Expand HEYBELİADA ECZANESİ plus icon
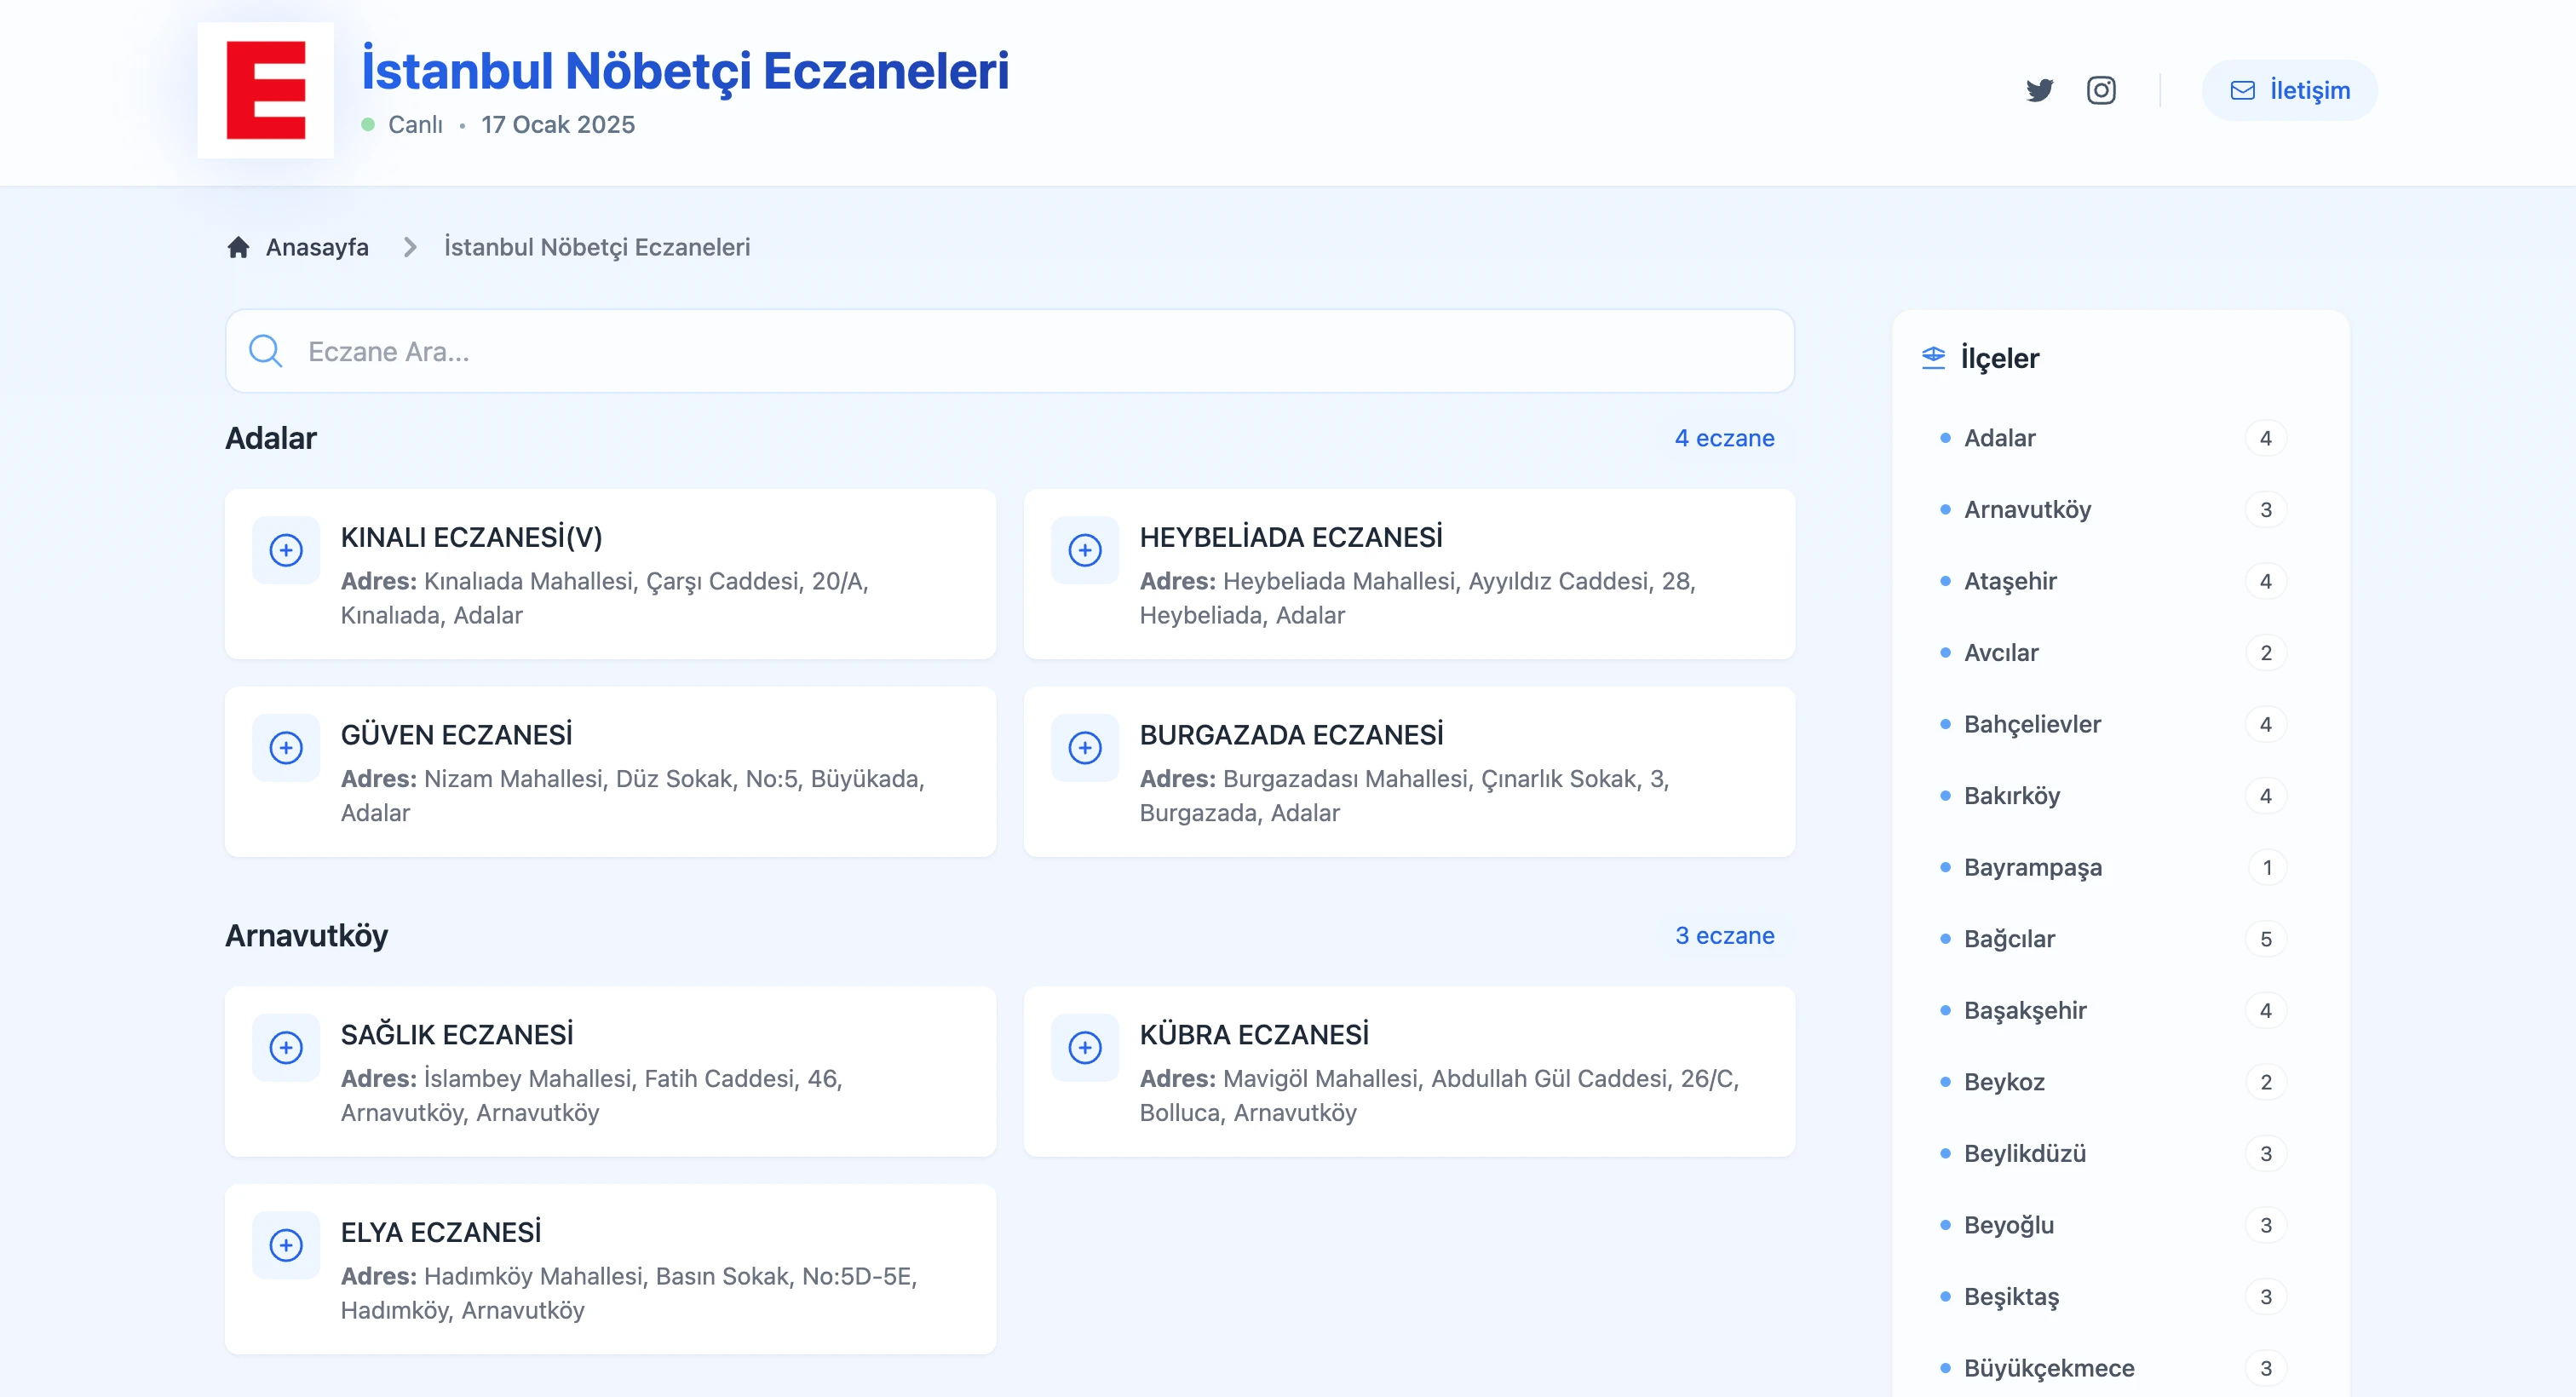 coord(1085,550)
